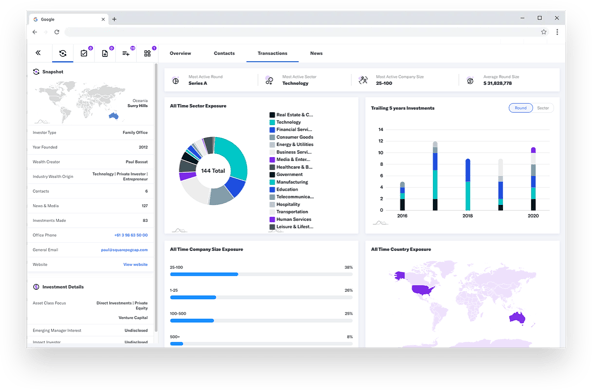Click the Venture Capital asset class value
Viewport: 592px width, 390px height.
133,318
